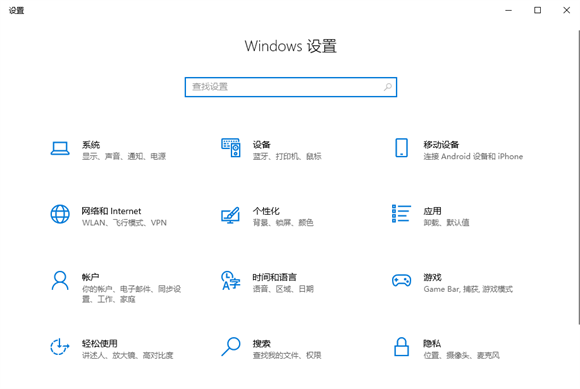
Task: Click the text 查找我的文件、权限
Action: click(x=287, y=355)
